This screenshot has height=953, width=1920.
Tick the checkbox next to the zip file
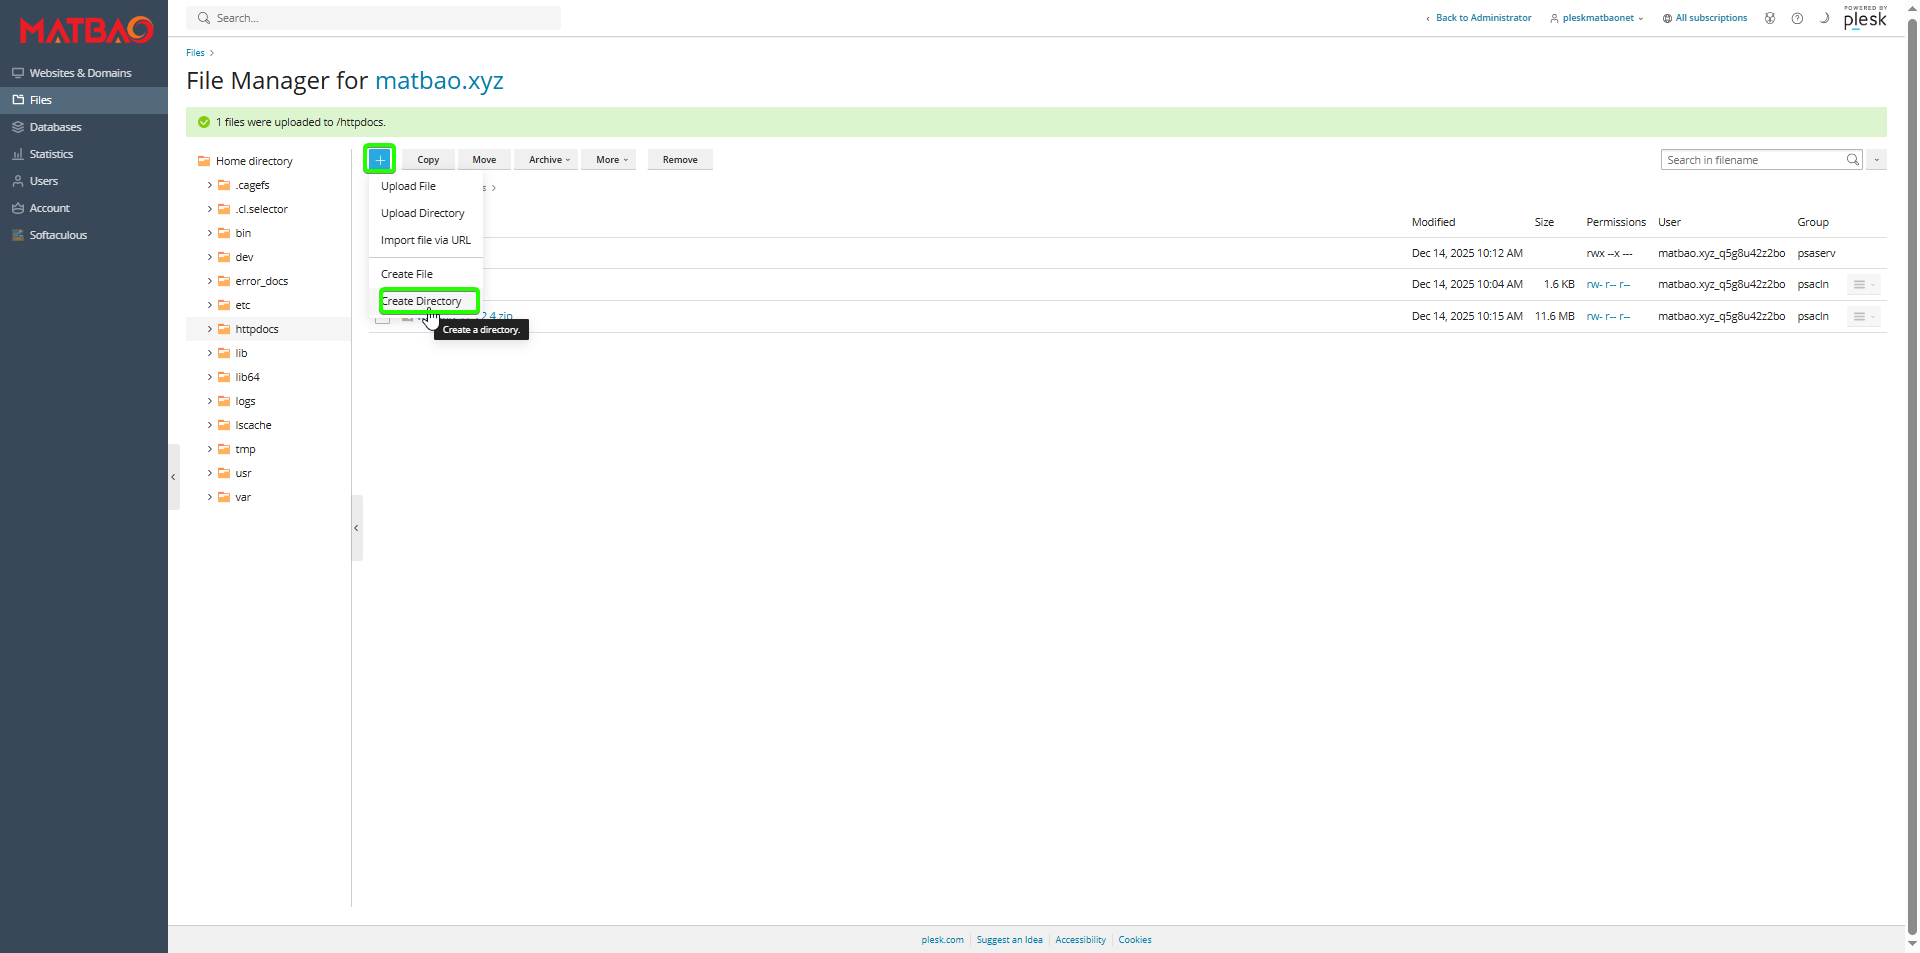tap(382, 319)
